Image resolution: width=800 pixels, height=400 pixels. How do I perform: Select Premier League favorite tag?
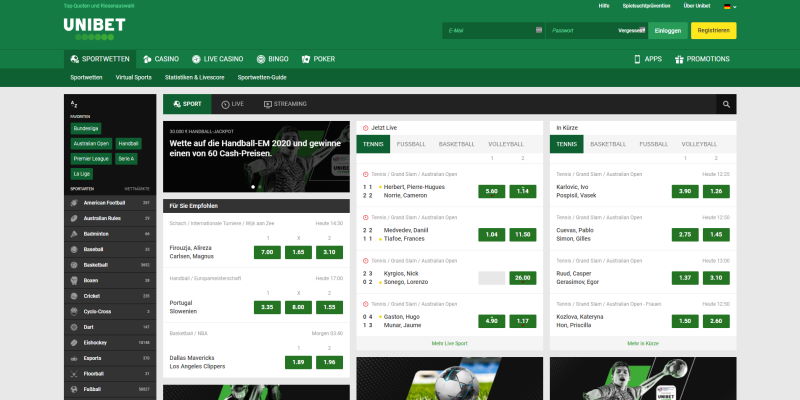pyautogui.click(x=91, y=159)
